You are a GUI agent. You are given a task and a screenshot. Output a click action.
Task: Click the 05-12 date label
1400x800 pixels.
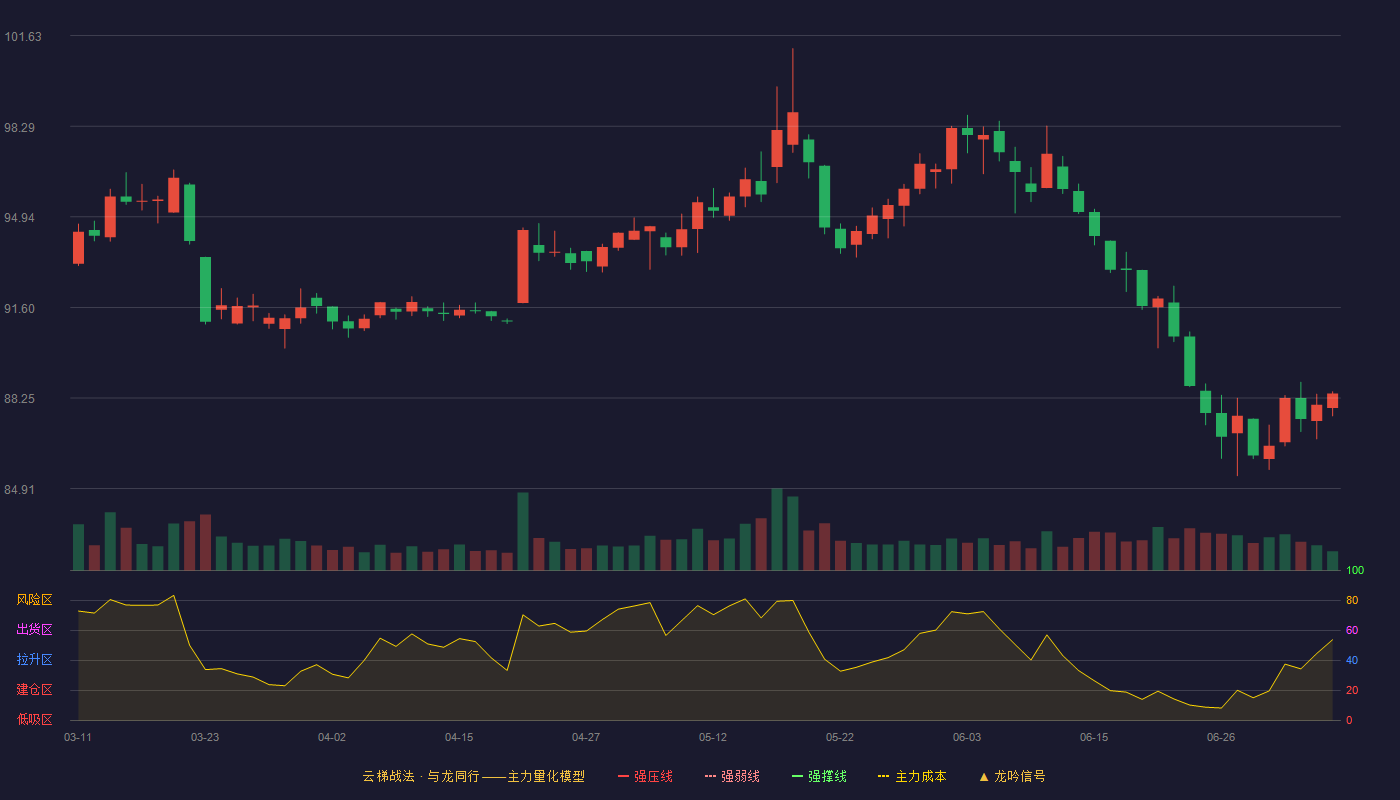coord(713,737)
